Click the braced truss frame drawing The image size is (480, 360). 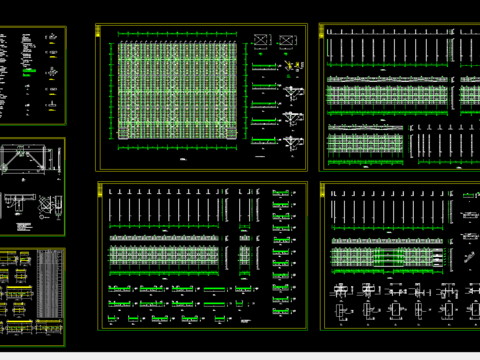(x=23, y=159)
